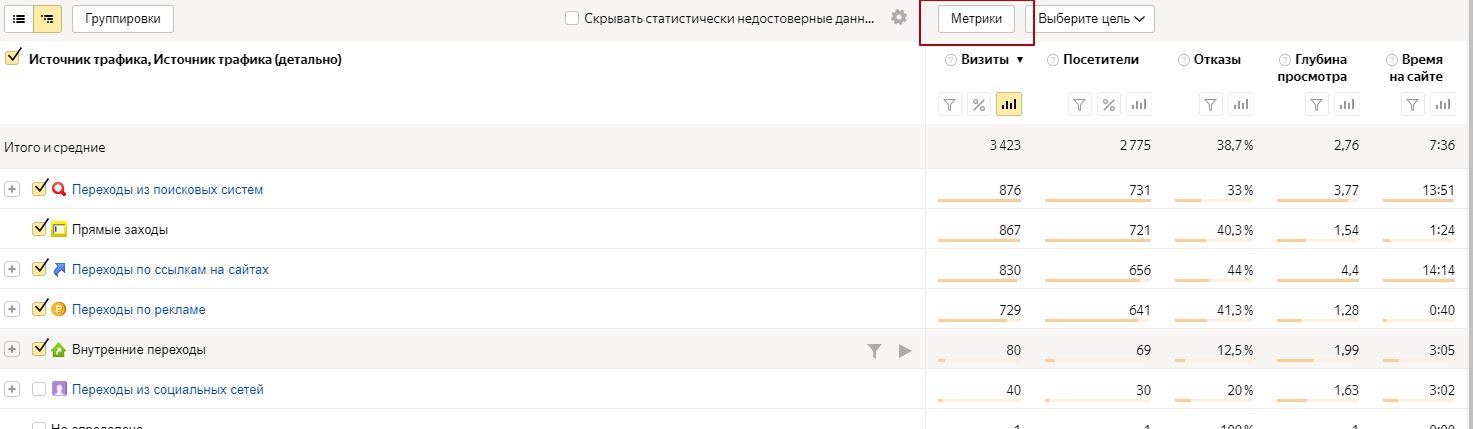Image resolution: width=1473 pixels, height=429 pixels.
Task: Open the Группировки button
Action: [x=123, y=18]
